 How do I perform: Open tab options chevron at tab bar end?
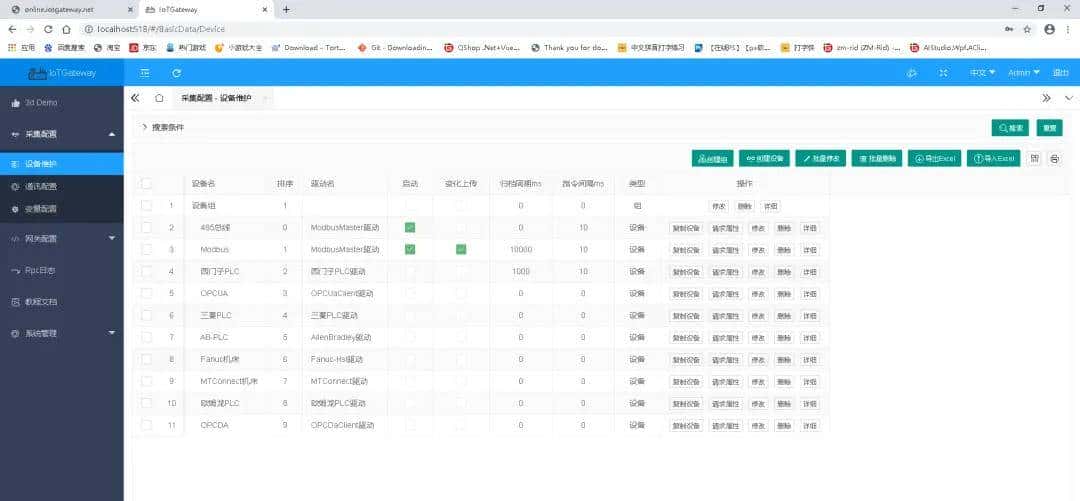coord(1068,98)
